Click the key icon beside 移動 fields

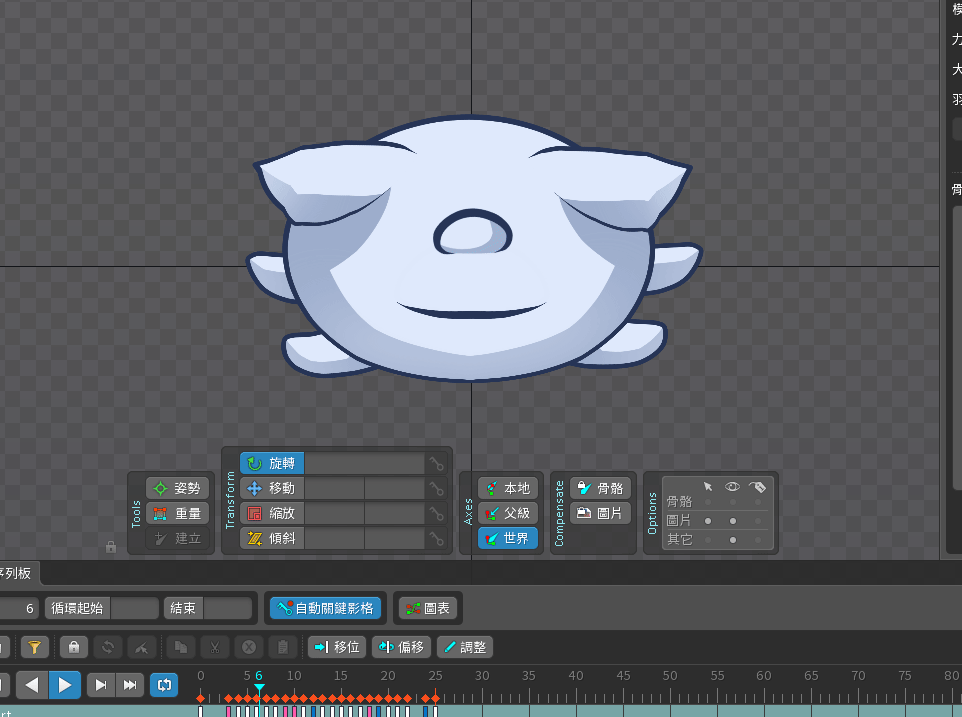click(436, 489)
